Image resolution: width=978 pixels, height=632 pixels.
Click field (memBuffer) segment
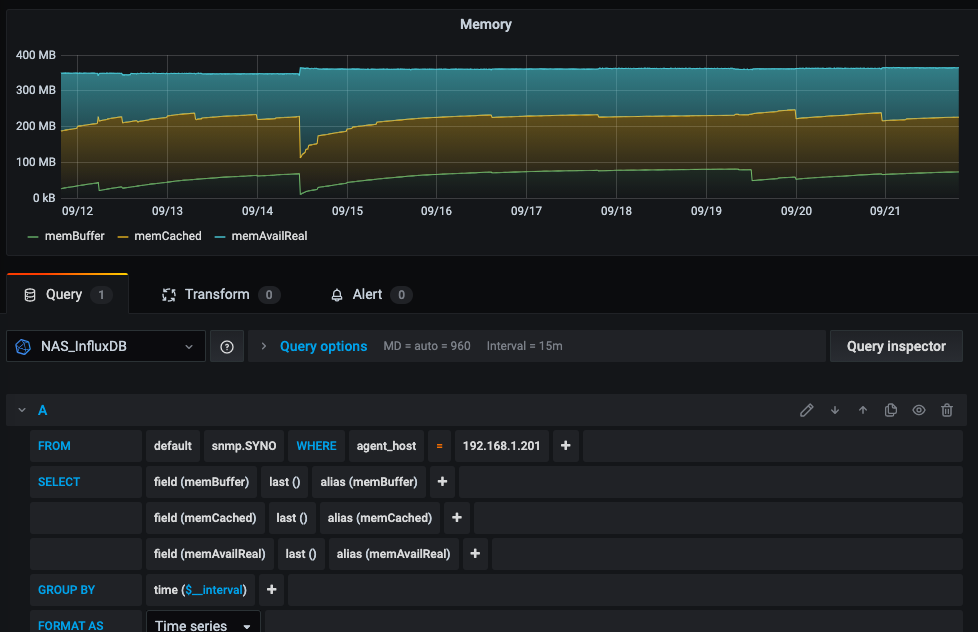point(201,482)
